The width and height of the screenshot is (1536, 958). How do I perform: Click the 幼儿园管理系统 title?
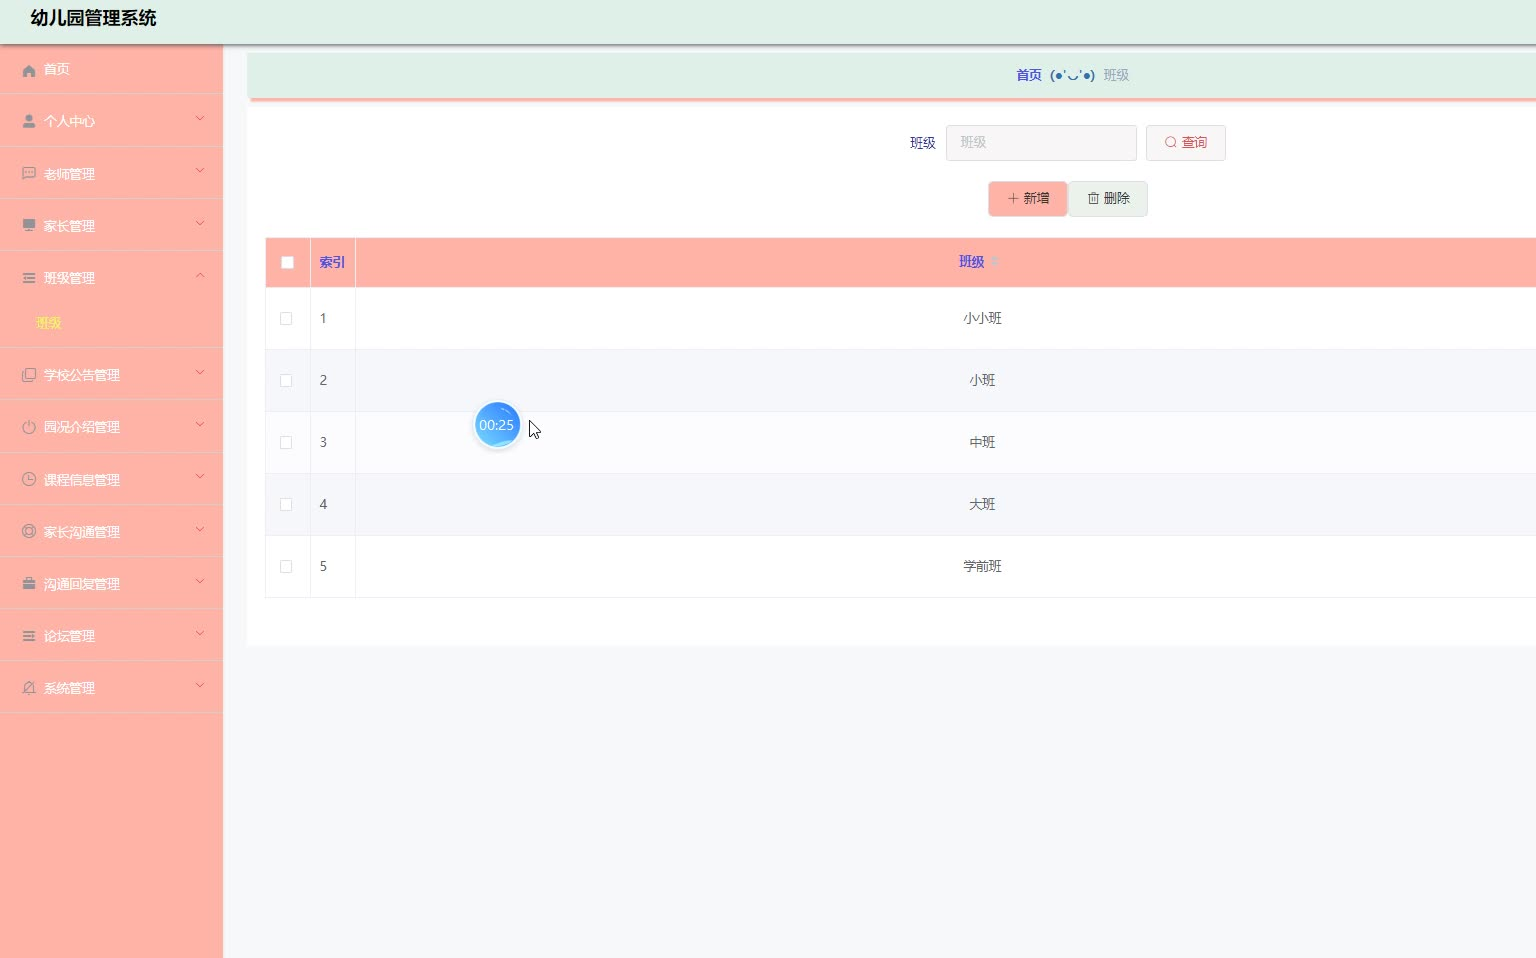[x=93, y=18]
